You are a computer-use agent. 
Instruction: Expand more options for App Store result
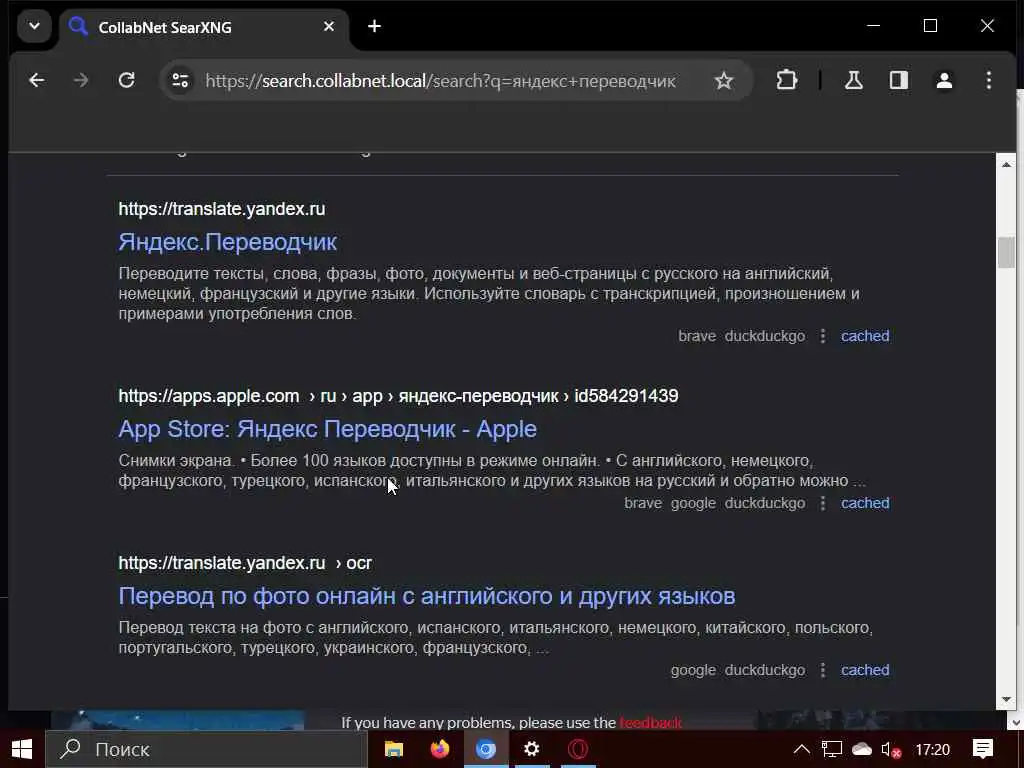click(823, 503)
